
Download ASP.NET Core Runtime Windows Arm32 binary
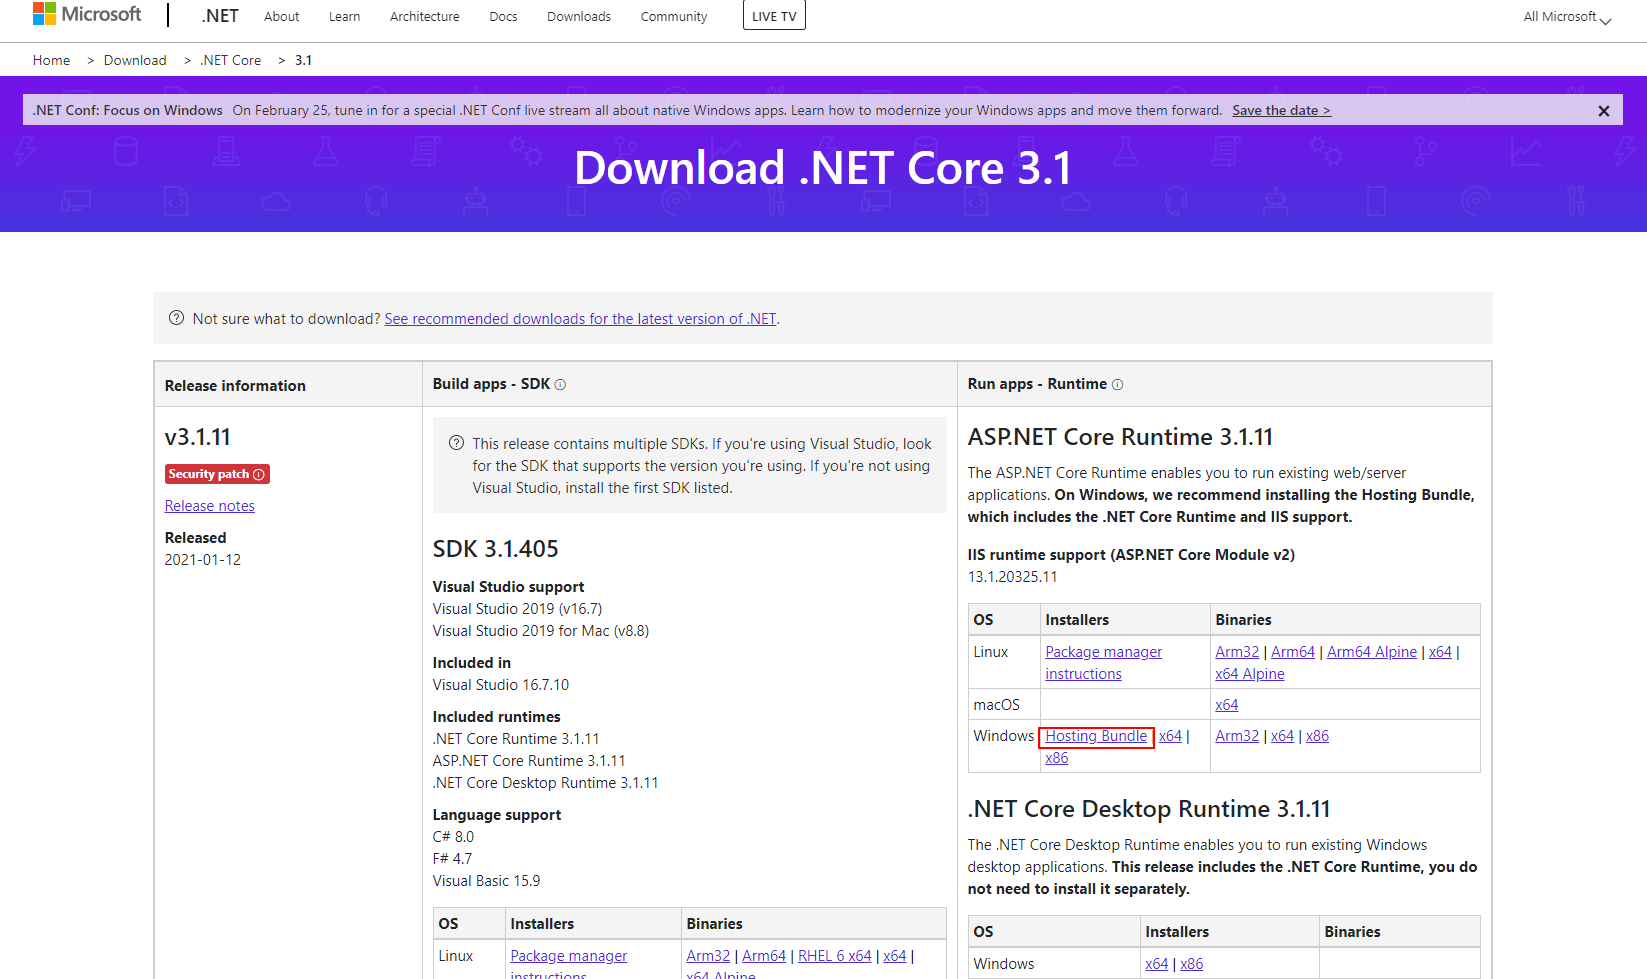point(1237,737)
